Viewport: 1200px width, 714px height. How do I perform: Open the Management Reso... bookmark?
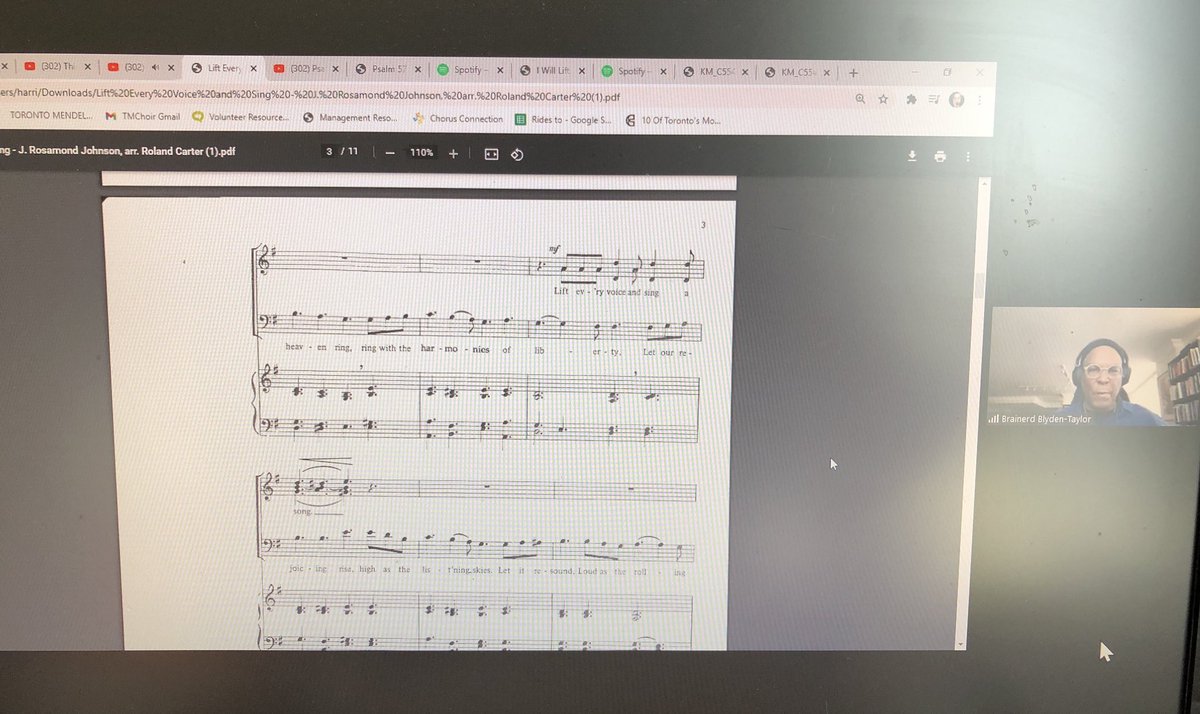(x=350, y=118)
